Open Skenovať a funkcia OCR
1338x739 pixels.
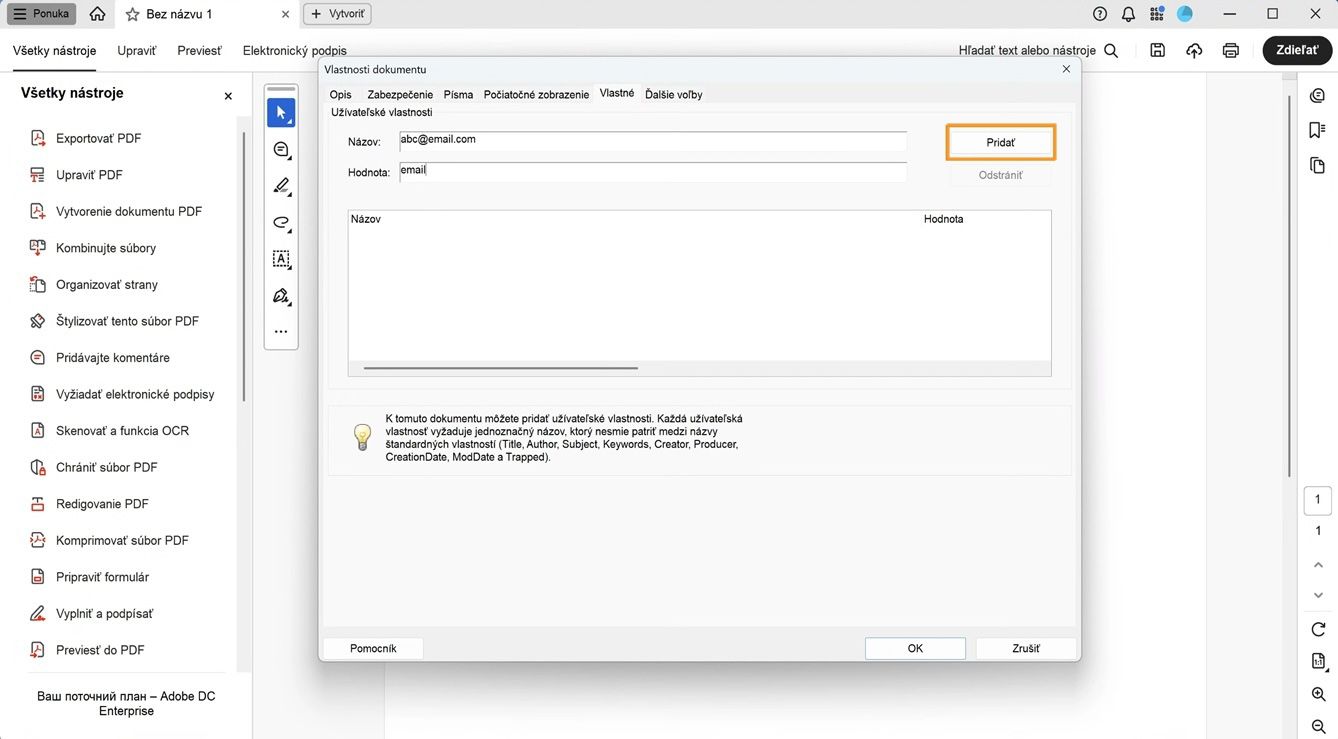point(122,431)
